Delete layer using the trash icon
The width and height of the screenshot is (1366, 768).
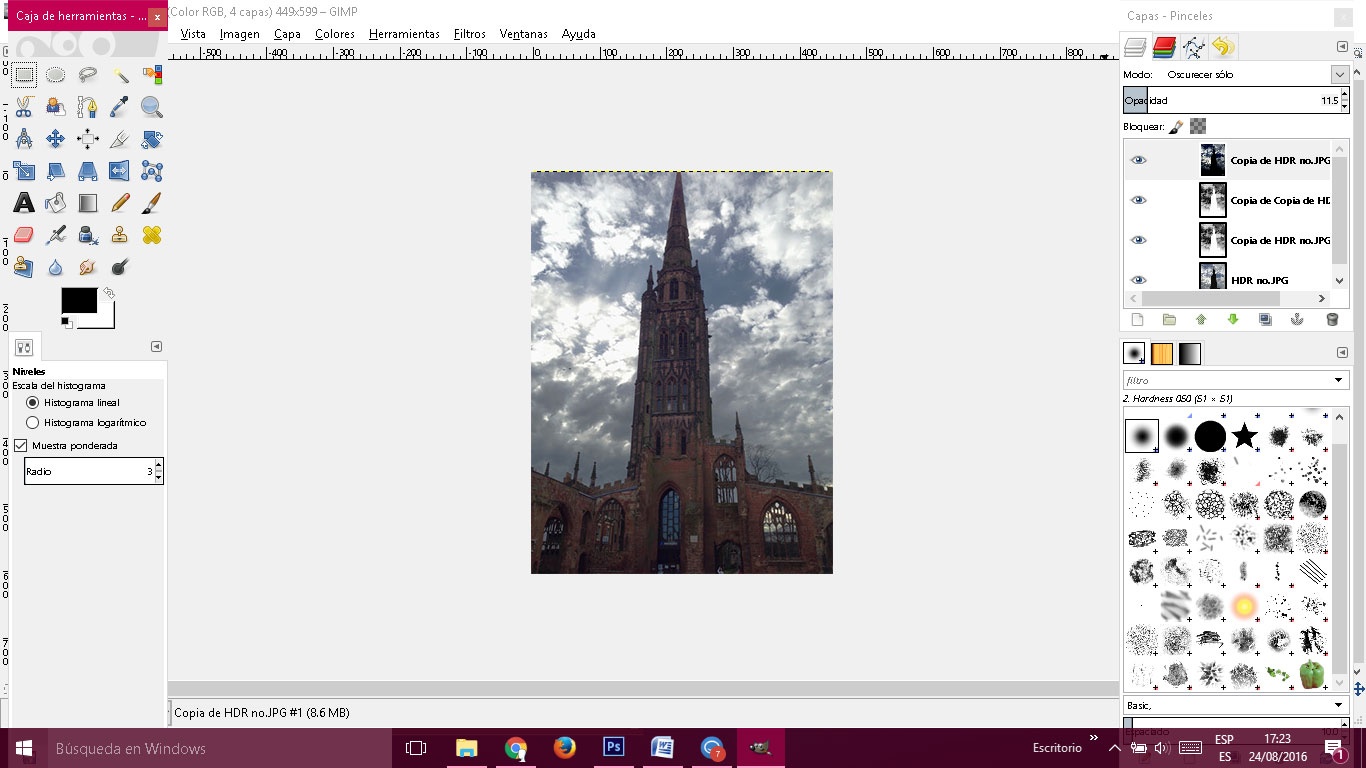pos(1331,320)
